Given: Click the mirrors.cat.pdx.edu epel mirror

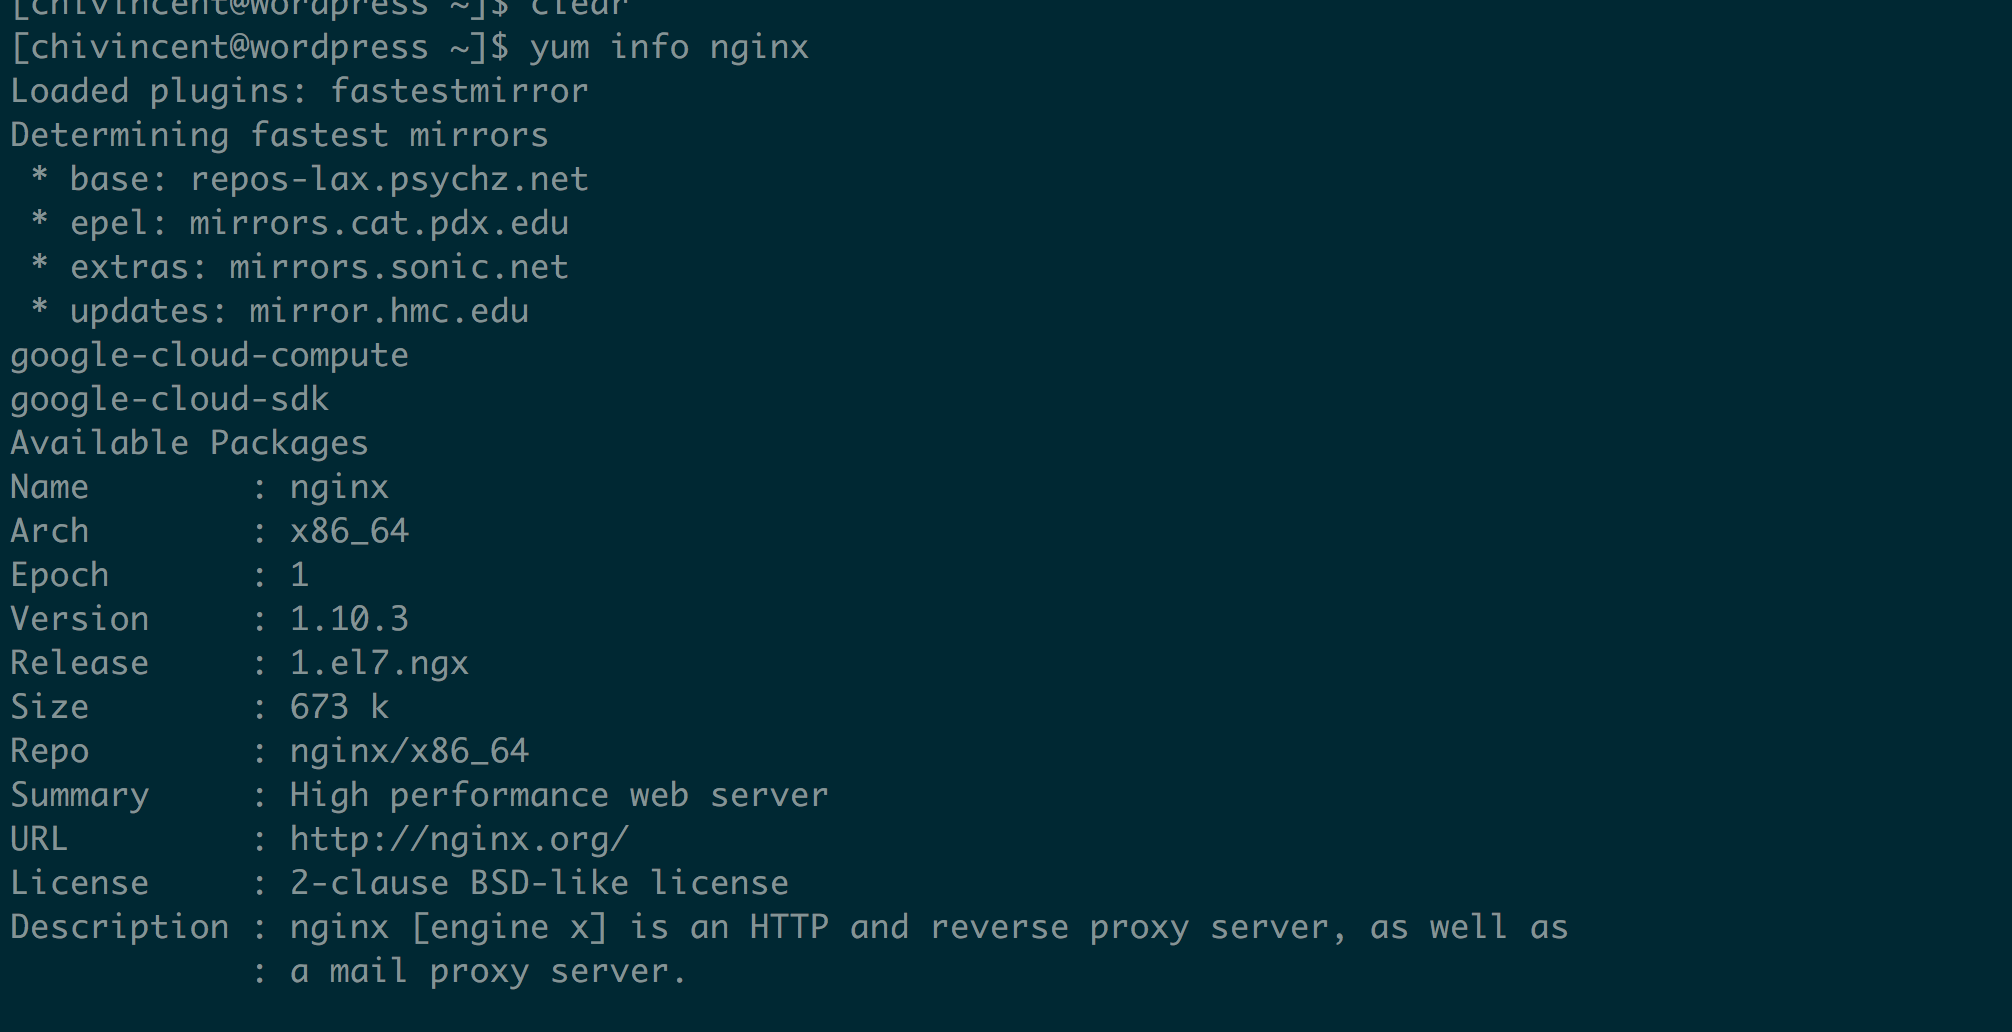Looking at the screenshot, I should 379,223.
